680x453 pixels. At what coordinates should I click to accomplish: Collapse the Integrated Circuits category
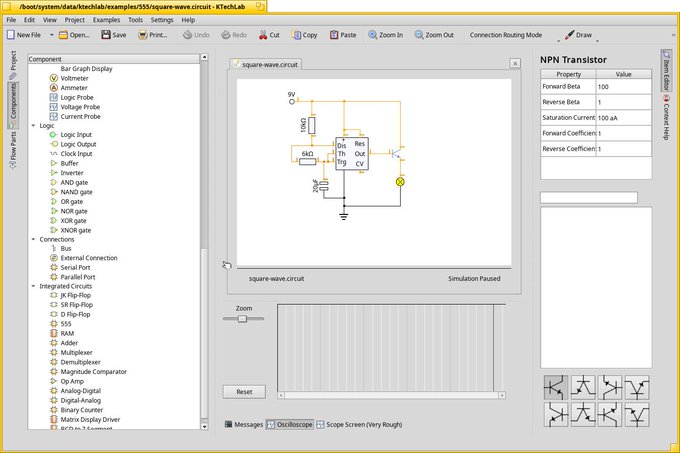click(33, 286)
